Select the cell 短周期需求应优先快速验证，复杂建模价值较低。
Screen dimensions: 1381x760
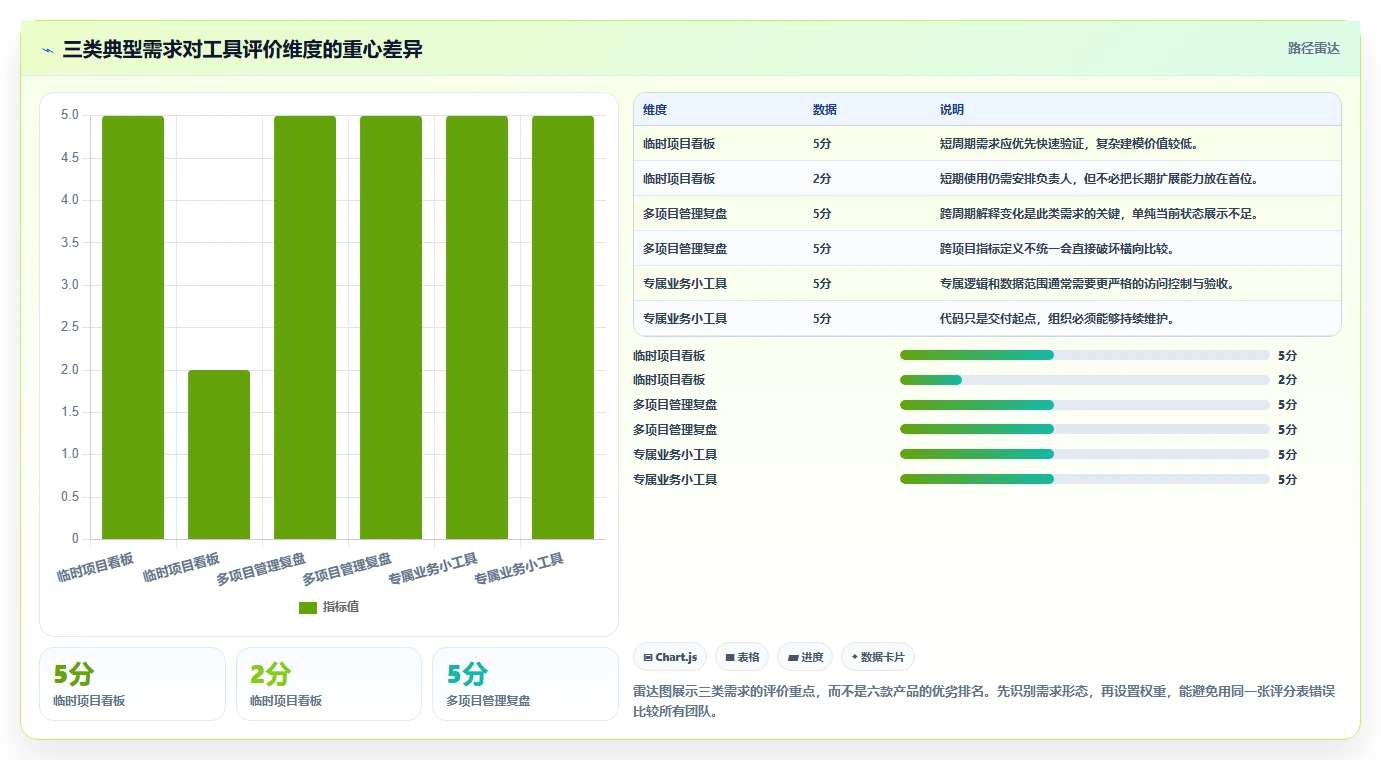(x=1069, y=144)
